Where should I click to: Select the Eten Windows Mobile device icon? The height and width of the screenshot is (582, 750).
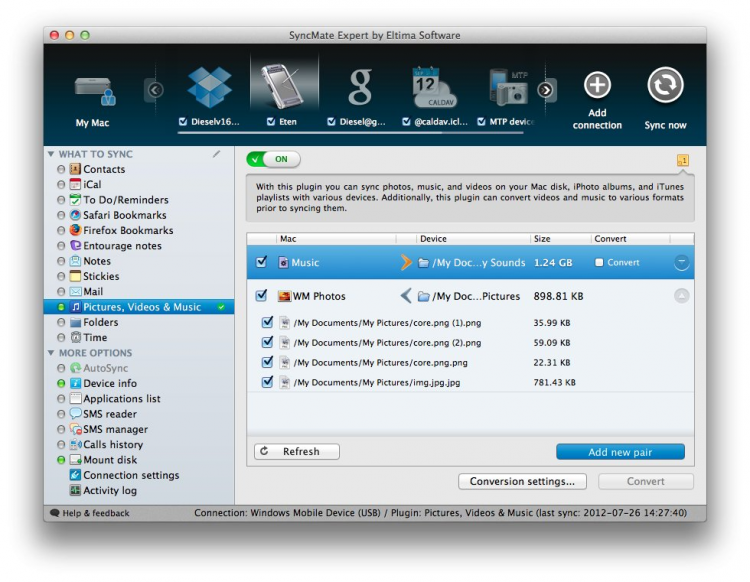(x=284, y=86)
